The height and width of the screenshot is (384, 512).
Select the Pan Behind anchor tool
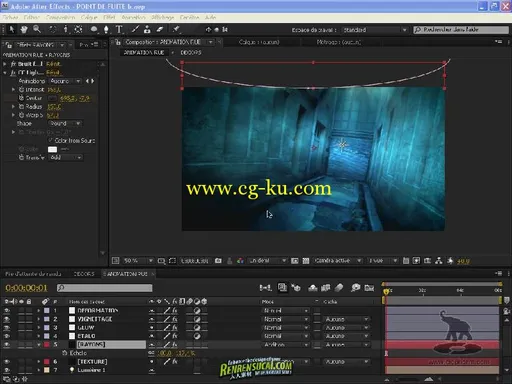click(78, 29)
